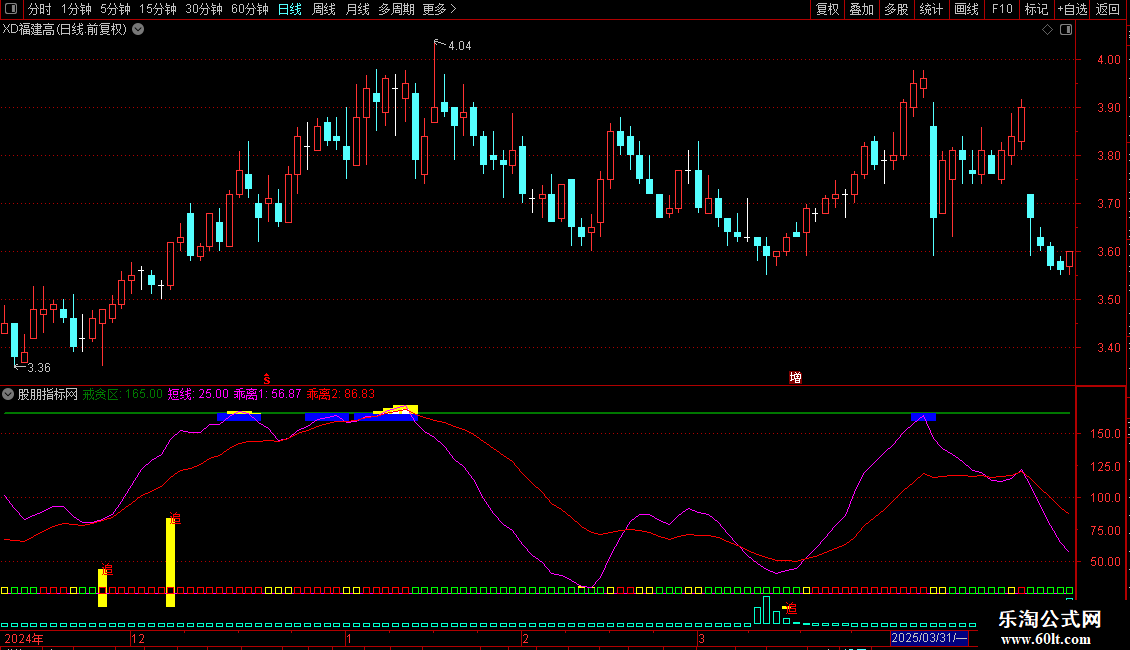
Task: Click the 标记 mark button
Action: click(1036, 9)
